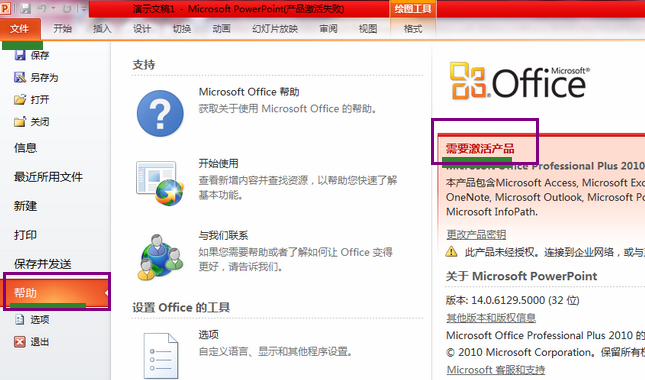Click the PowerPoint application icon in title bar
Image resolution: width=645 pixels, height=380 pixels.
point(5,8)
